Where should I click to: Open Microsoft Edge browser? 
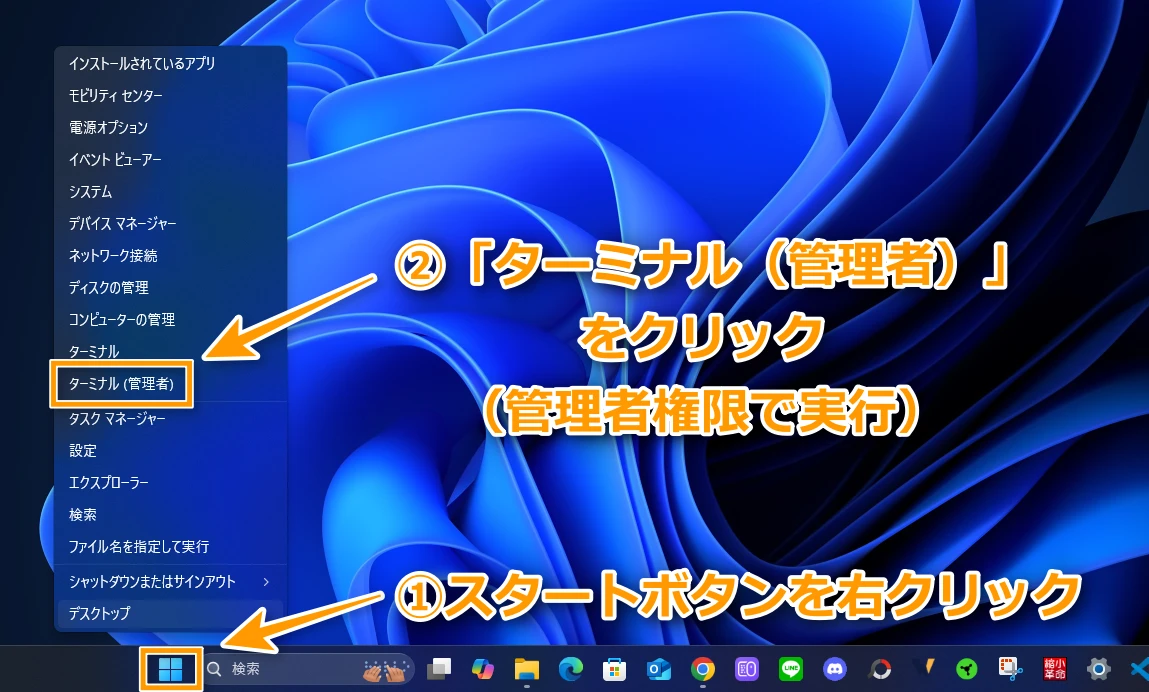[571, 669]
